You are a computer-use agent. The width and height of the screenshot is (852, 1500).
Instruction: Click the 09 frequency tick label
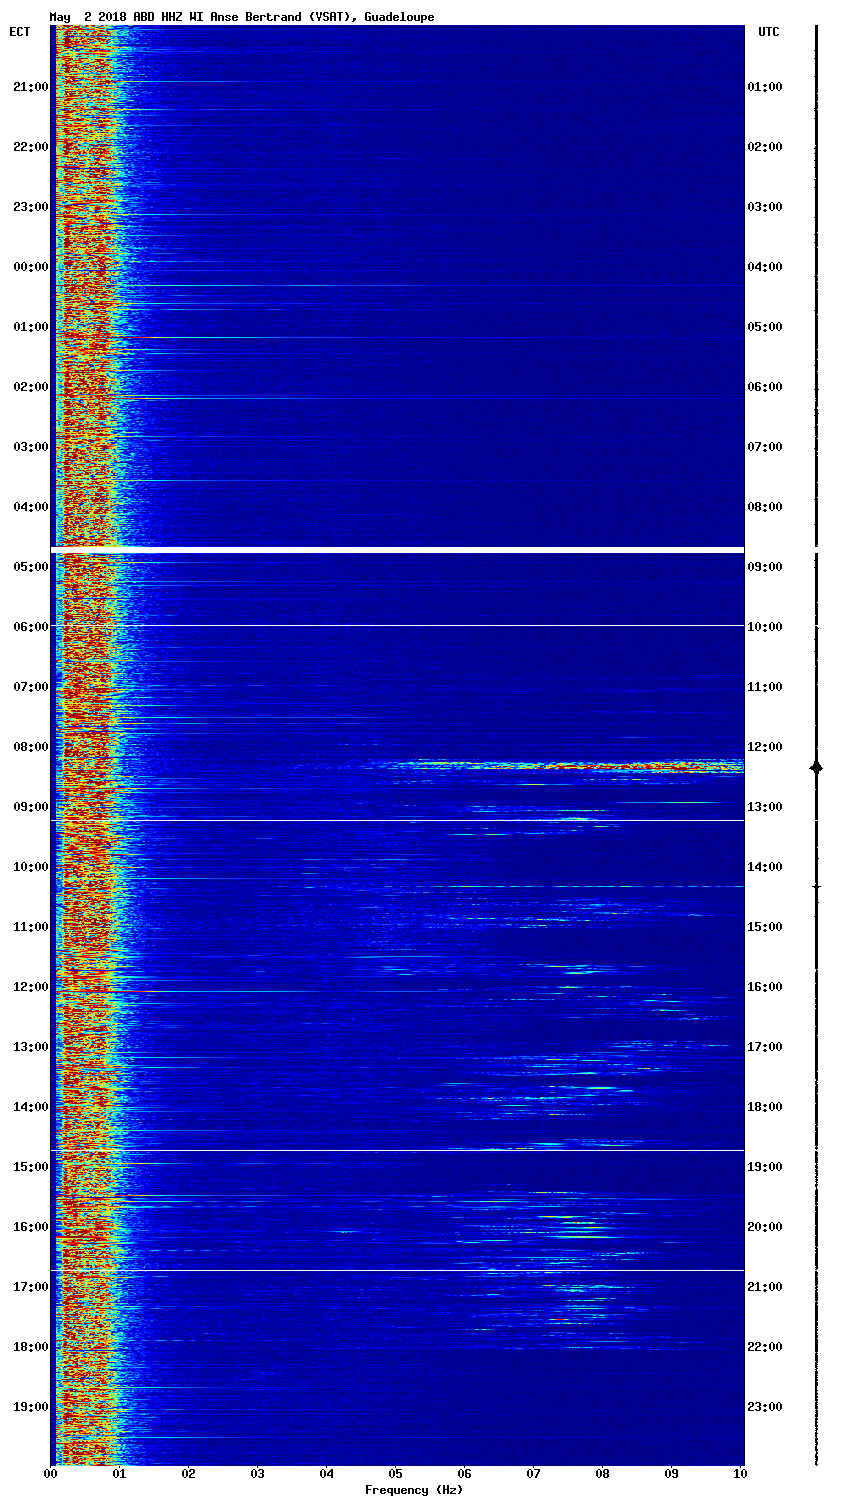pos(672,1474)
